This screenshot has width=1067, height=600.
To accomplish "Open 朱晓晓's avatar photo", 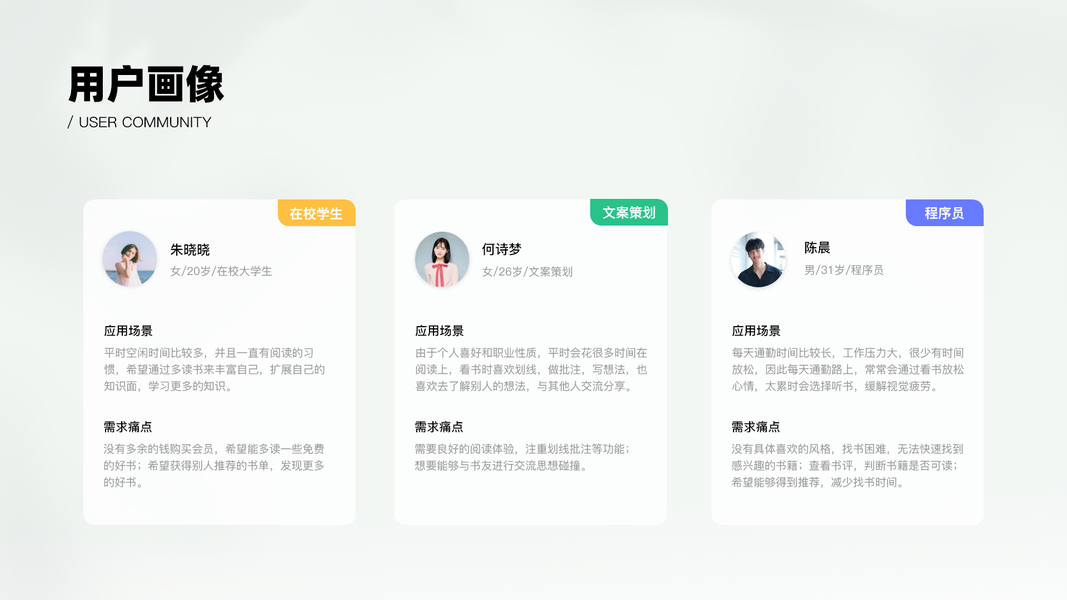I will point(129,259).
